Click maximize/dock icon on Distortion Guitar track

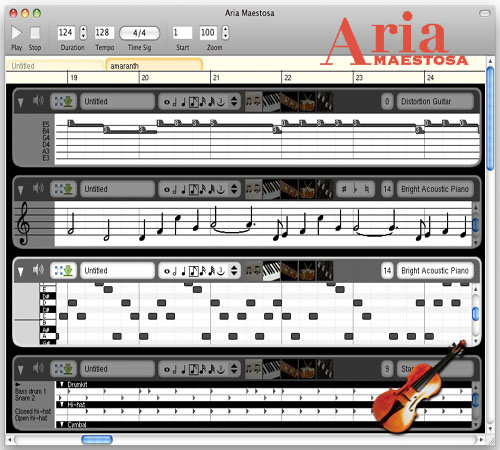coord(63,101)
